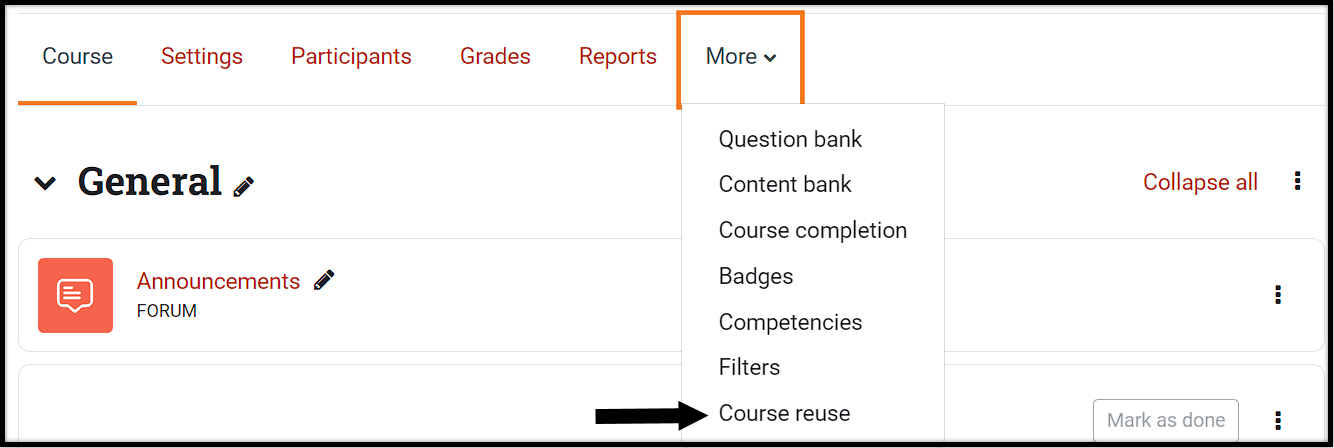Open the Announcements activity three-dot menu
The image size is (1334, 448).
1278,294
